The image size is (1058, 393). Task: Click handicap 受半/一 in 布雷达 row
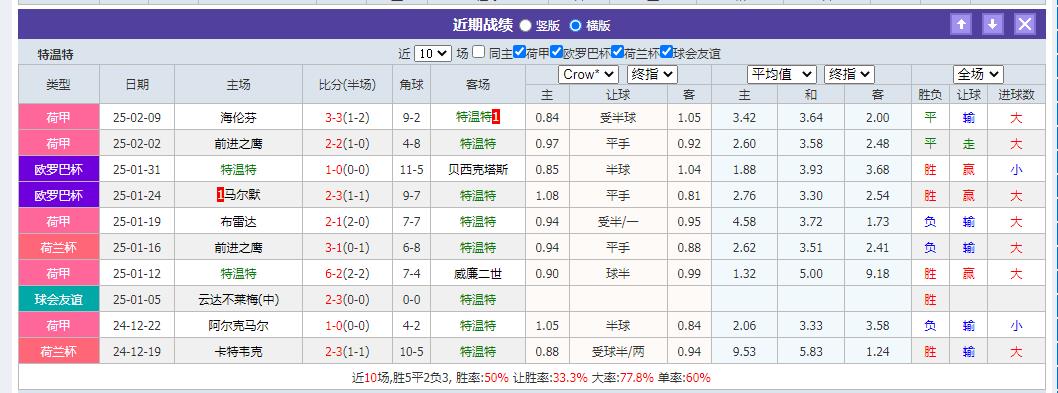(x=618, y=221)
